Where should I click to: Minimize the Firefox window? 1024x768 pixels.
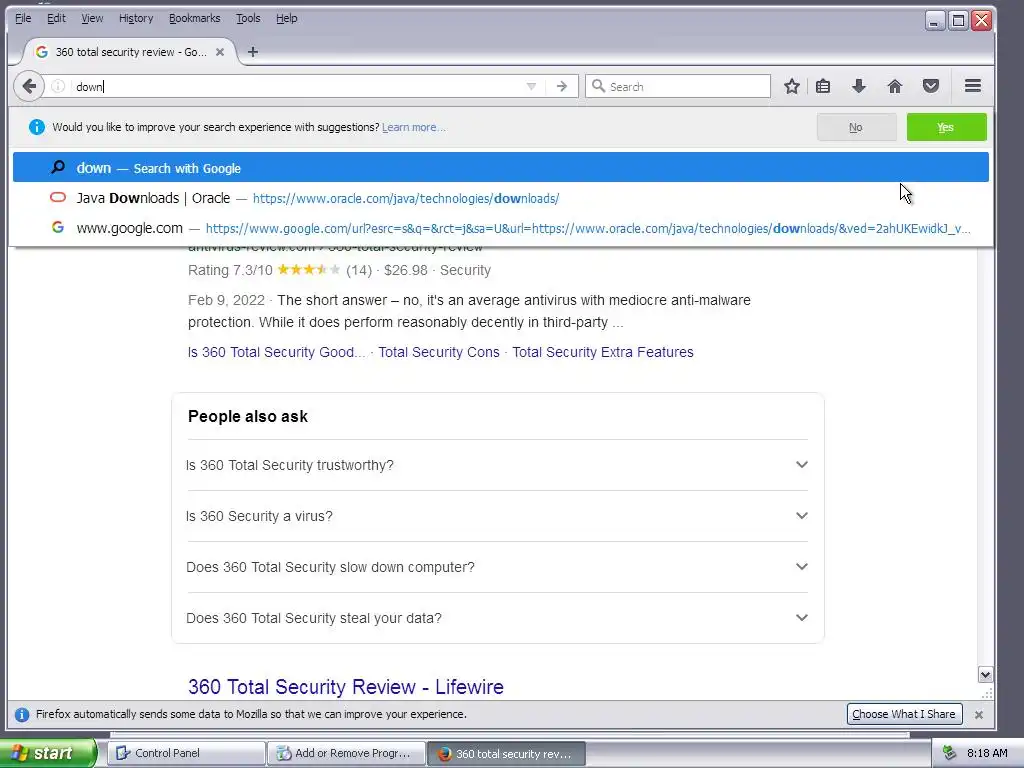935,21
